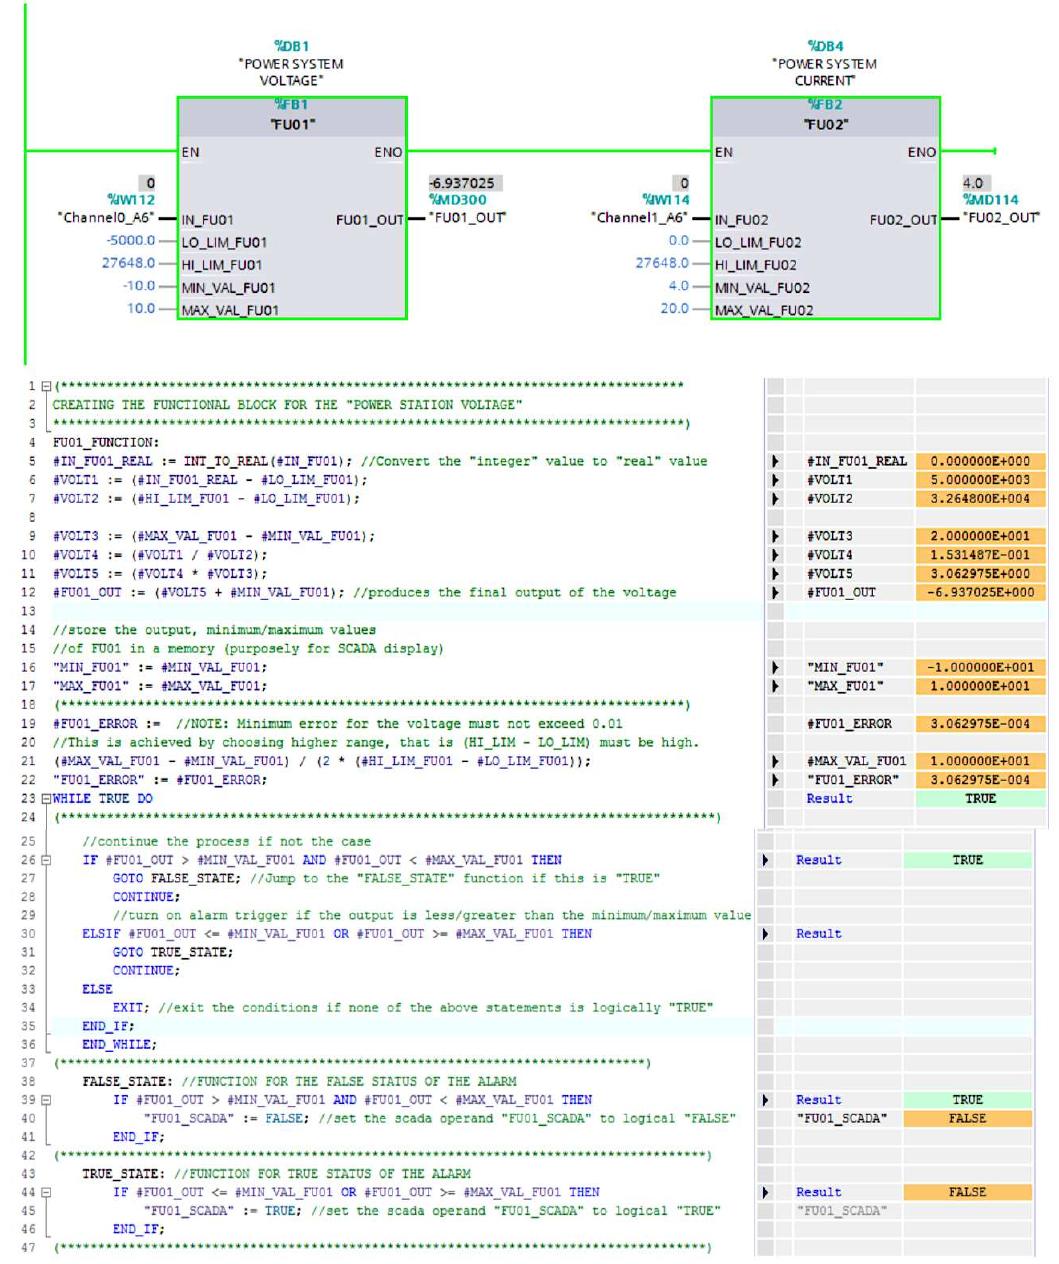1059x1264 pixels.
Task: Collapse the FALSE_STATE IF block at line 39
Action: (x=46, y=1100)
